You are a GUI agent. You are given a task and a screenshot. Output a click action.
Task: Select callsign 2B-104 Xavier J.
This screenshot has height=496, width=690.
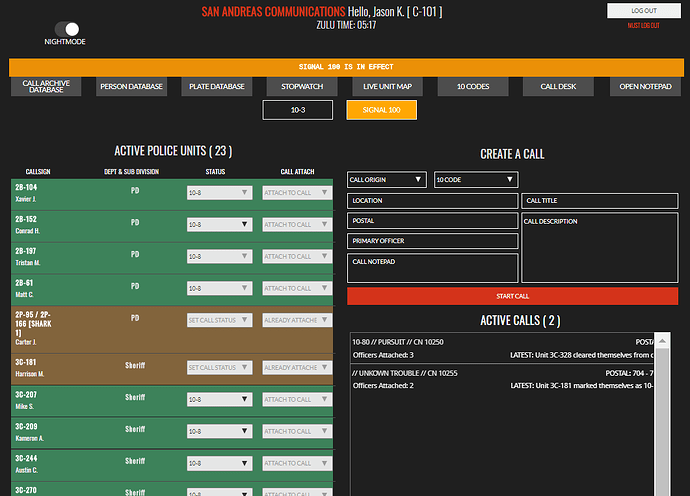tap(26, 193)
